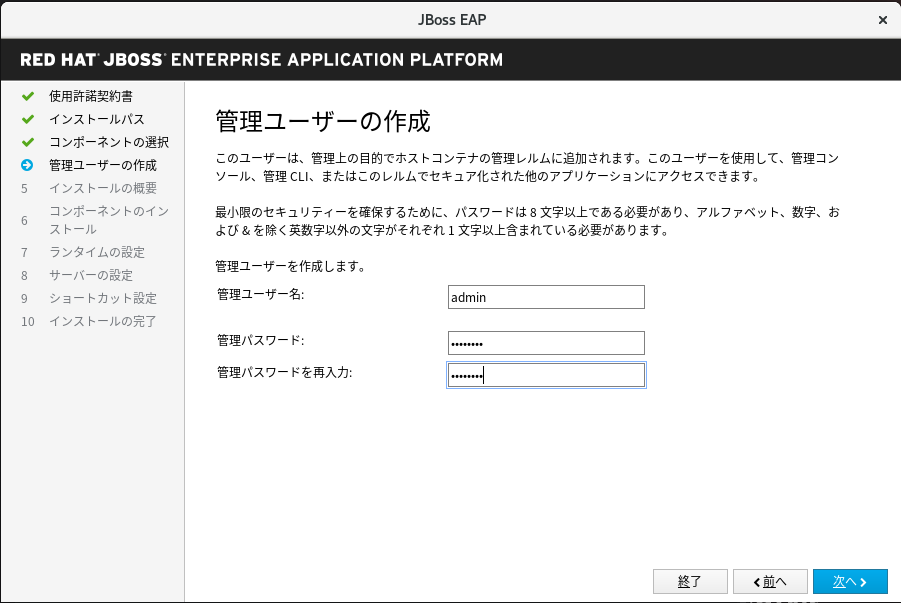
Task: Focus the 管理パスワード input field
Action: click(x=546, y=343)
